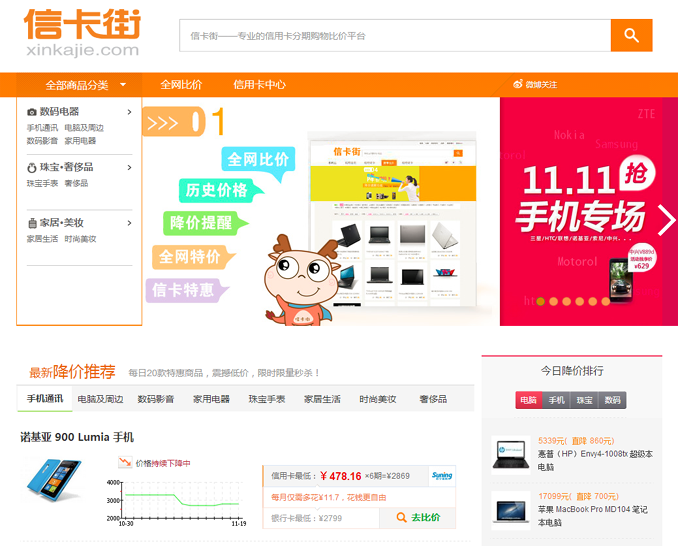Switch to the 家居生活 tab
This screenshot has height=546, width=678.
click(x=322, y=399)
